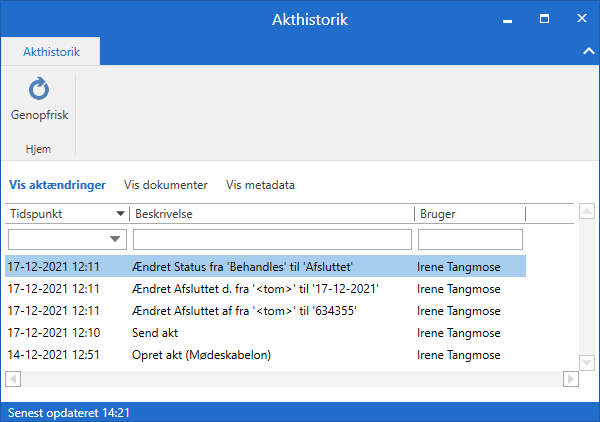
Task: Collapse the ribbon with the chevron
Action: [x=587, y=50]
